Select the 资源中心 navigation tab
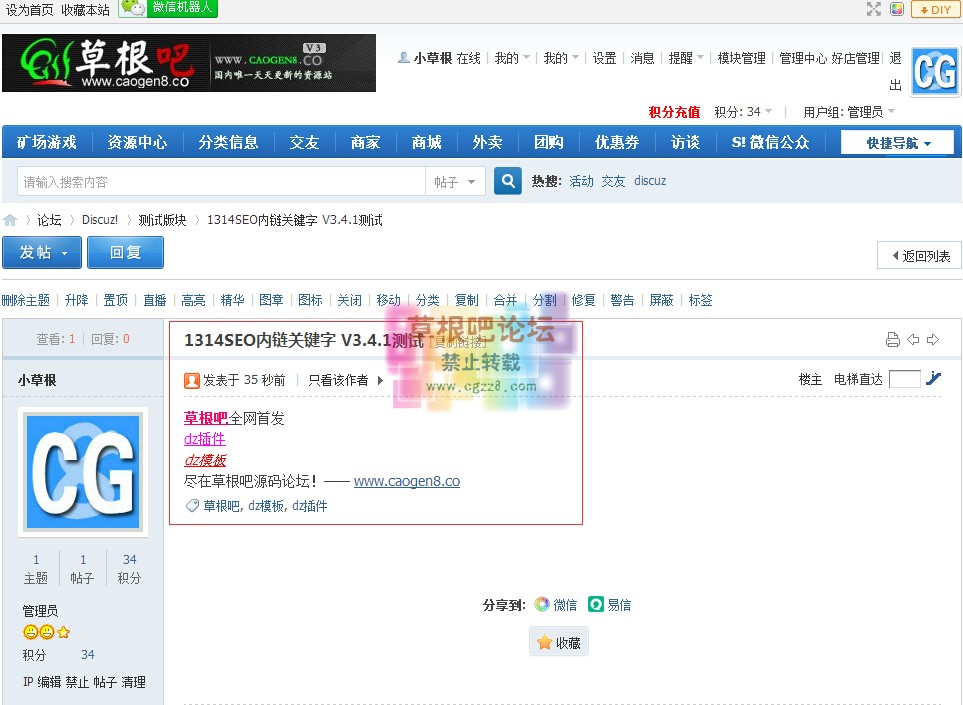Image resolution: width=963 pixels, height=705 pixels. [138, 142]
